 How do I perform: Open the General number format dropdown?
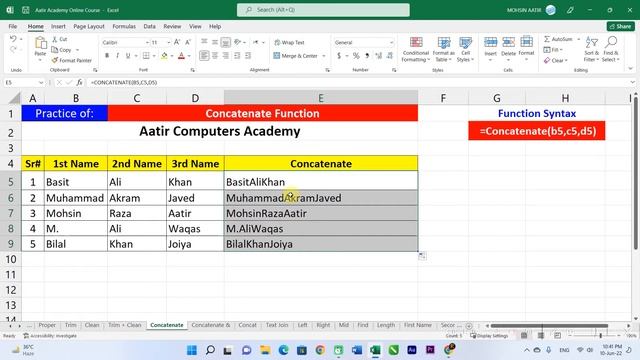(x=391, y=42)
